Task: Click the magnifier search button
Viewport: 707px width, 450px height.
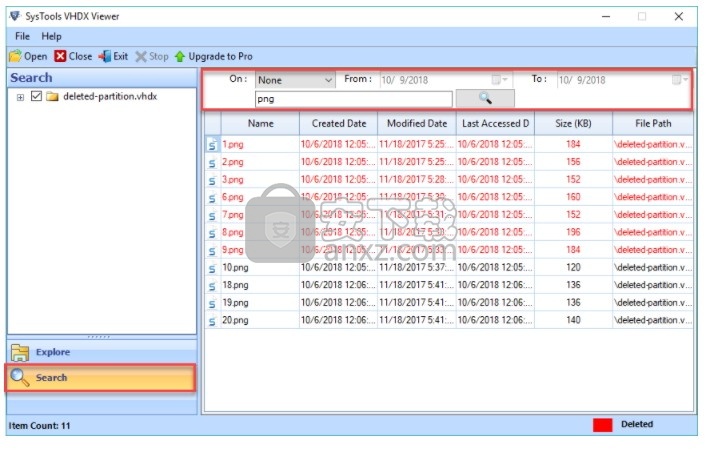Action: (485, 98)
